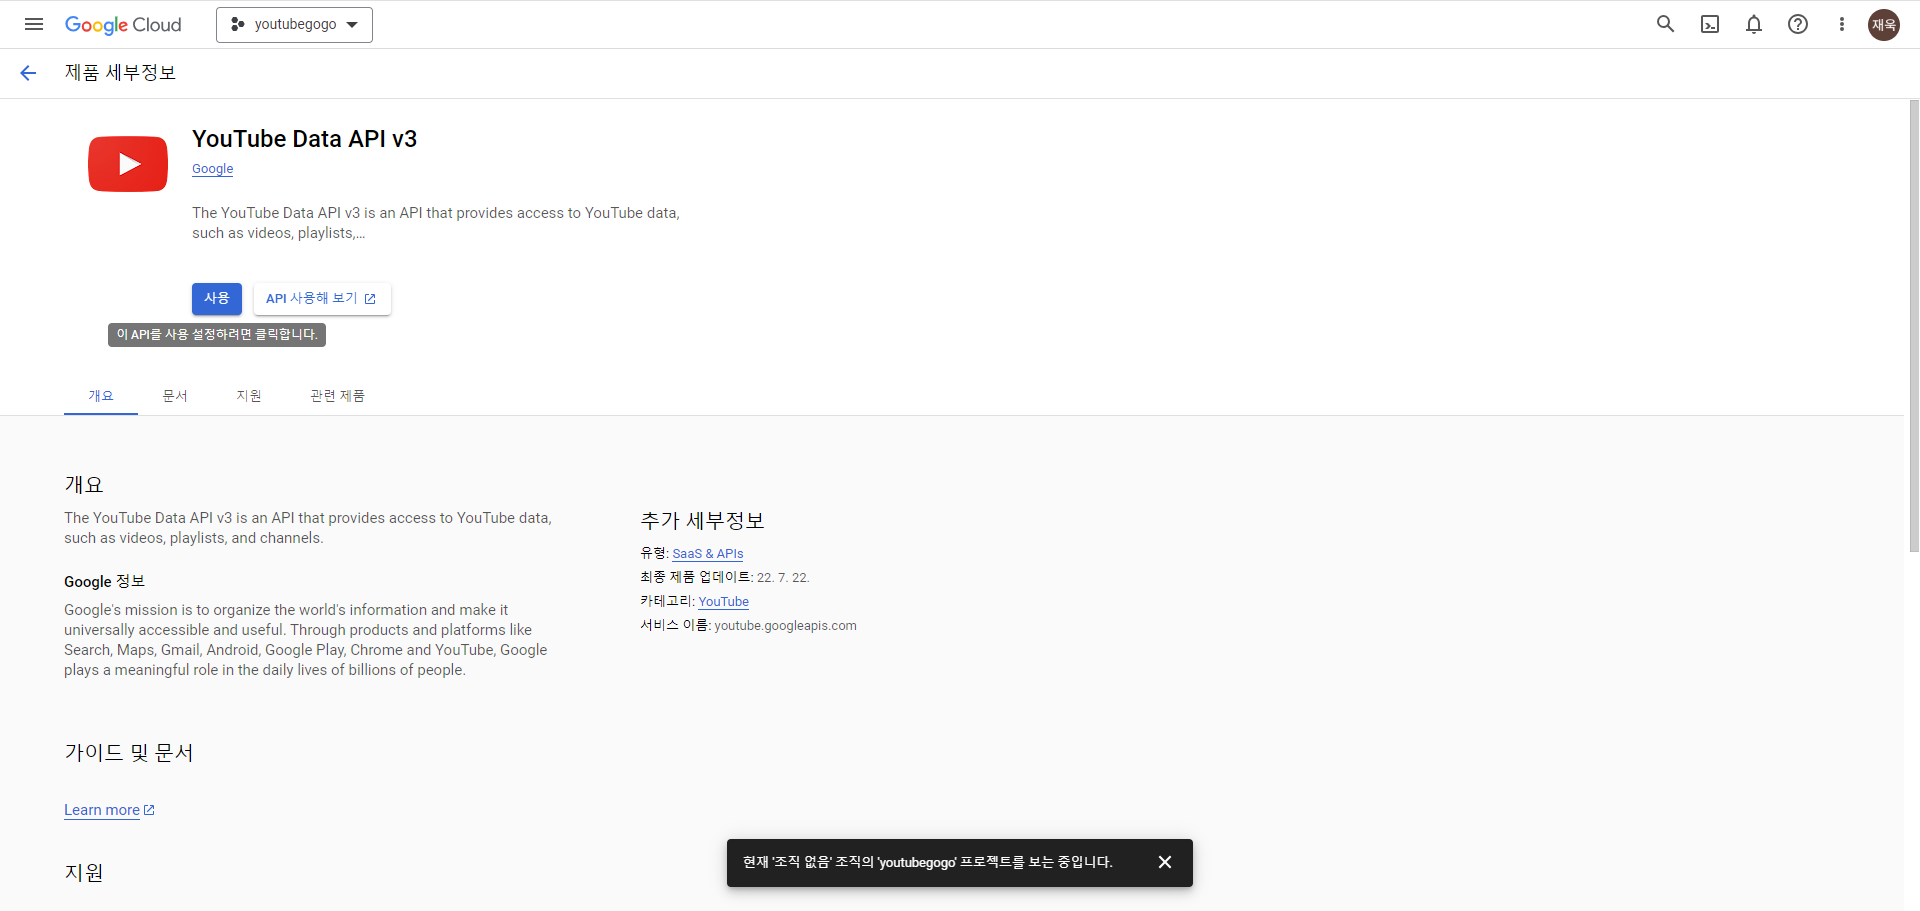Click the blue 사용 enable button
The image size is (1920, 911).
(x=217, y=298)
